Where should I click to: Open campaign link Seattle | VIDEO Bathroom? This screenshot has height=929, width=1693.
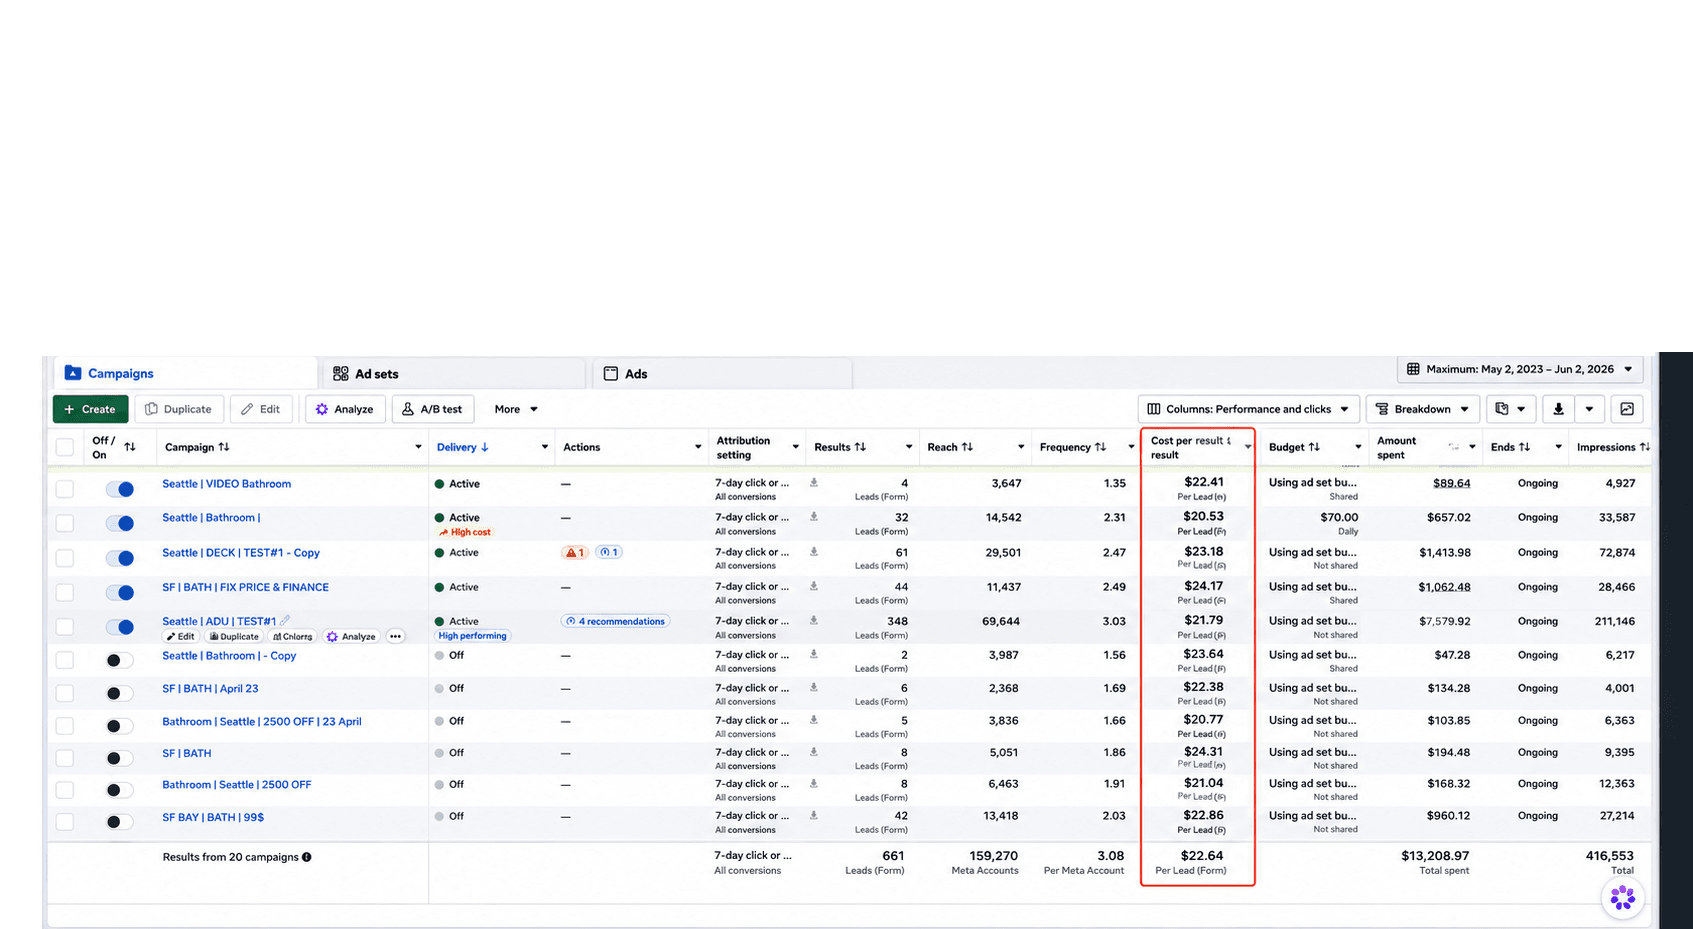point(227,483)
